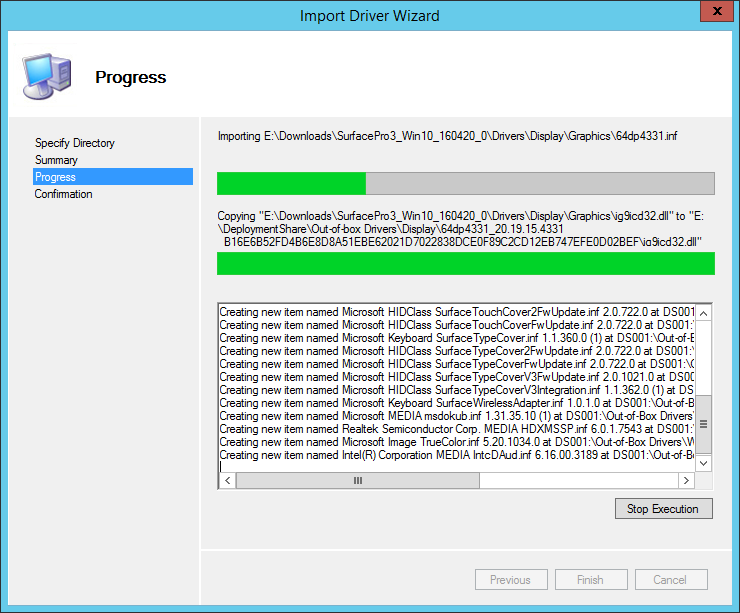740x613 pixels.
Task: Click the computer icon in the wizard header
Action: (x=46, y=77)
